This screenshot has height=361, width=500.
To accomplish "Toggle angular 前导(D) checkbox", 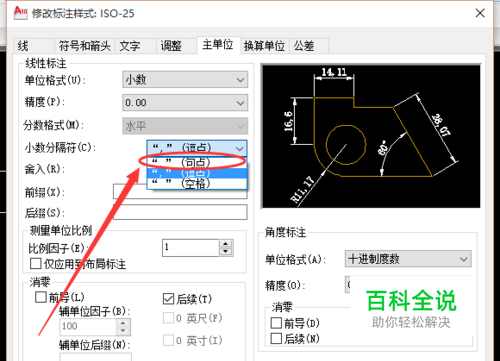I will point(276,323).
